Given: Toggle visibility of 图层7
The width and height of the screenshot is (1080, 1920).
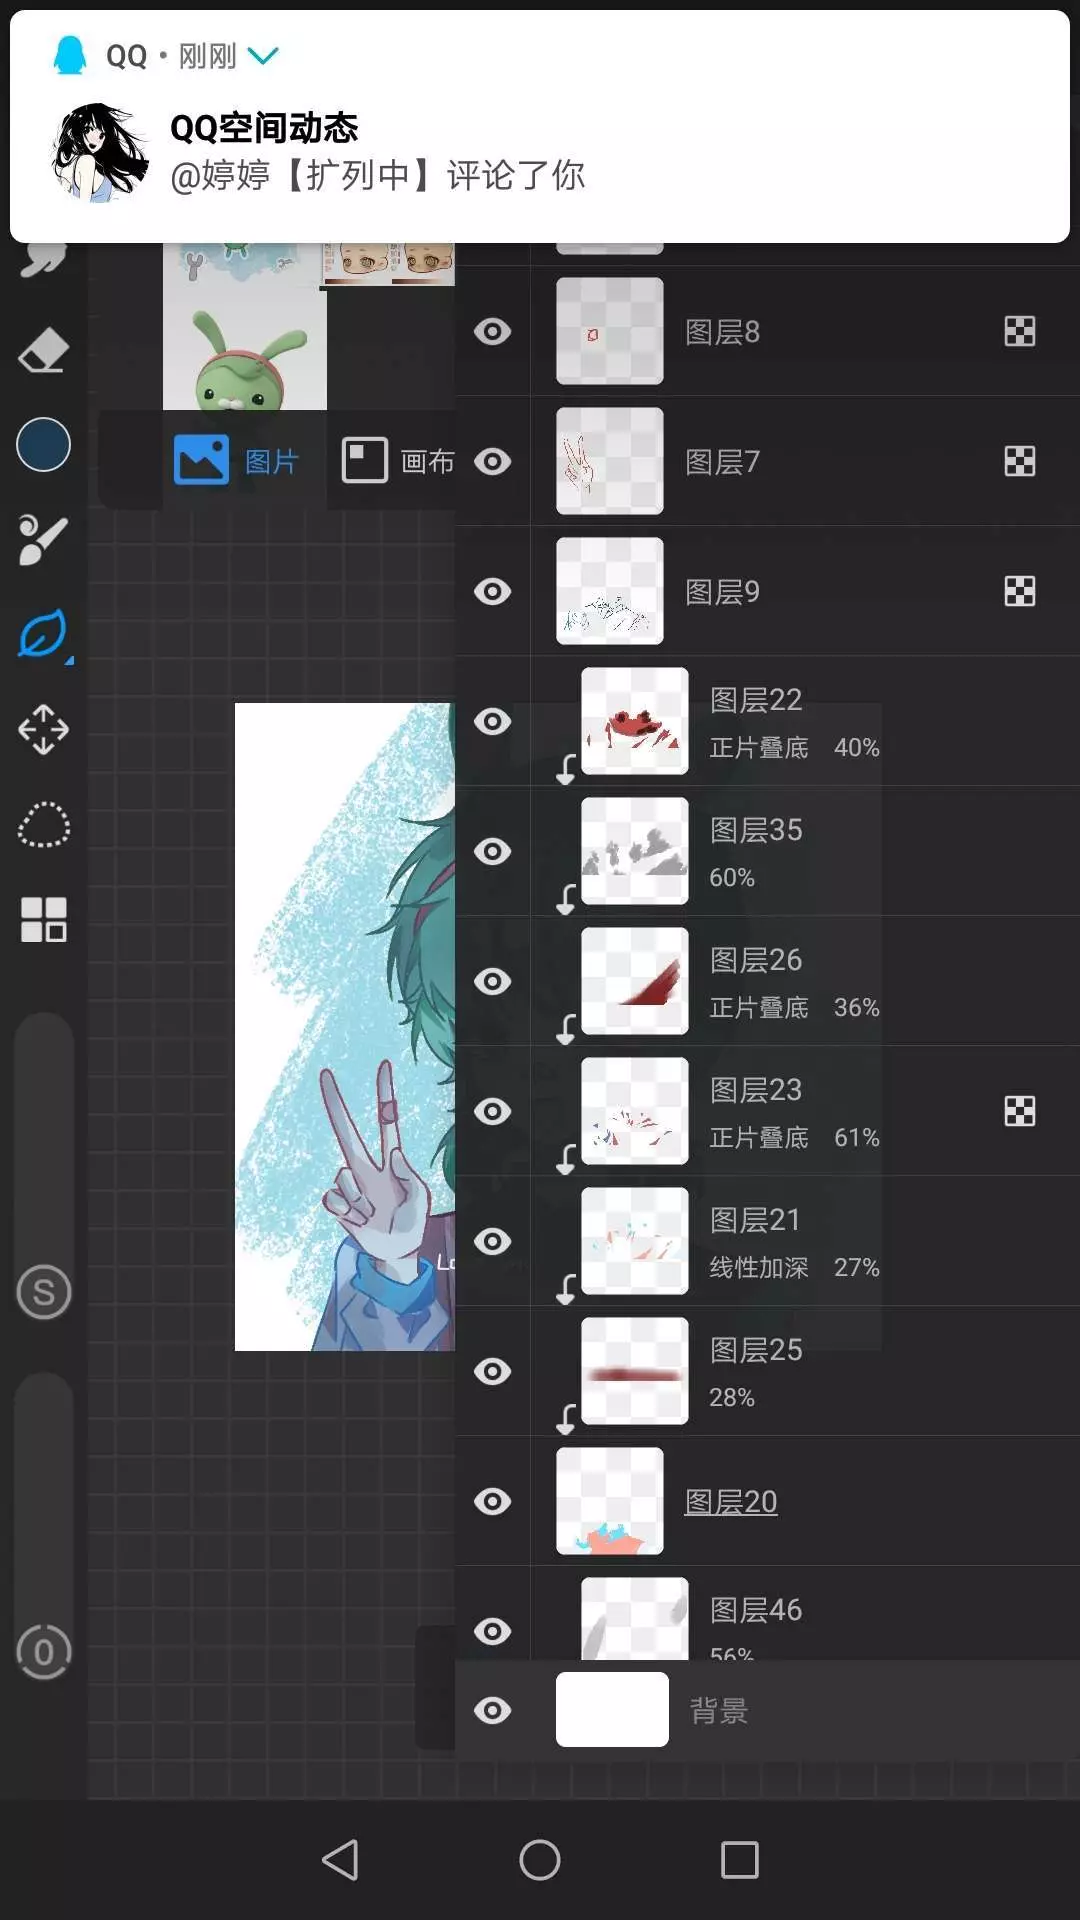Looking at the screenshot, I should [x=492, y=461].
